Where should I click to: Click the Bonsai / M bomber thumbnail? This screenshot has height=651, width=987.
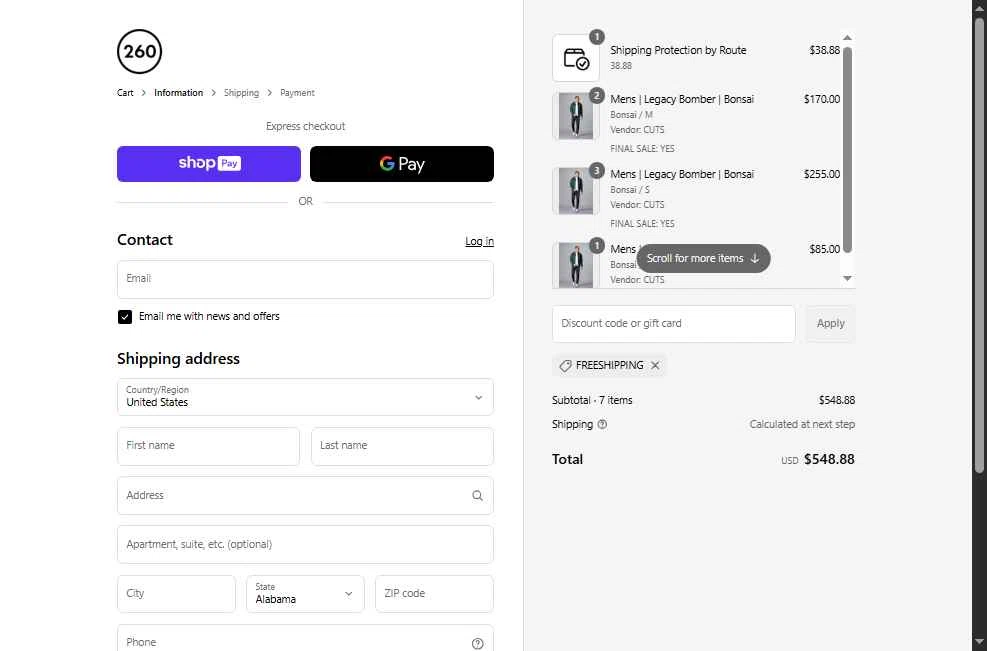[576, 116]
